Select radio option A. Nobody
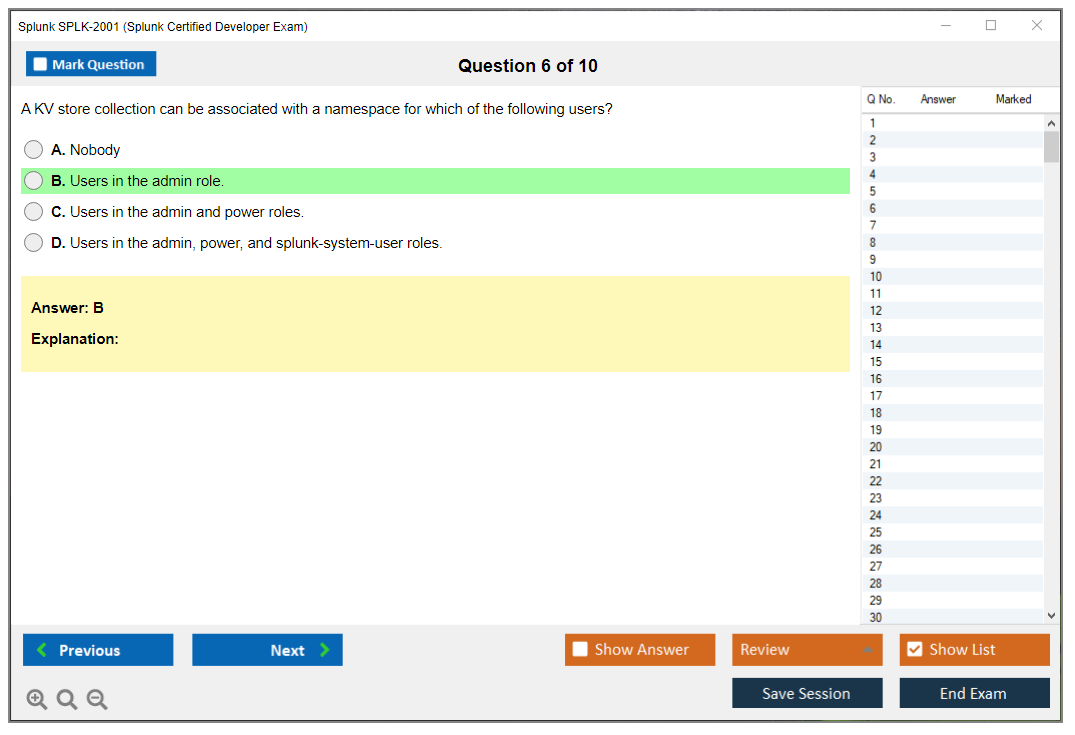This screenshot has width=1075, height=735. click(34, 150)
